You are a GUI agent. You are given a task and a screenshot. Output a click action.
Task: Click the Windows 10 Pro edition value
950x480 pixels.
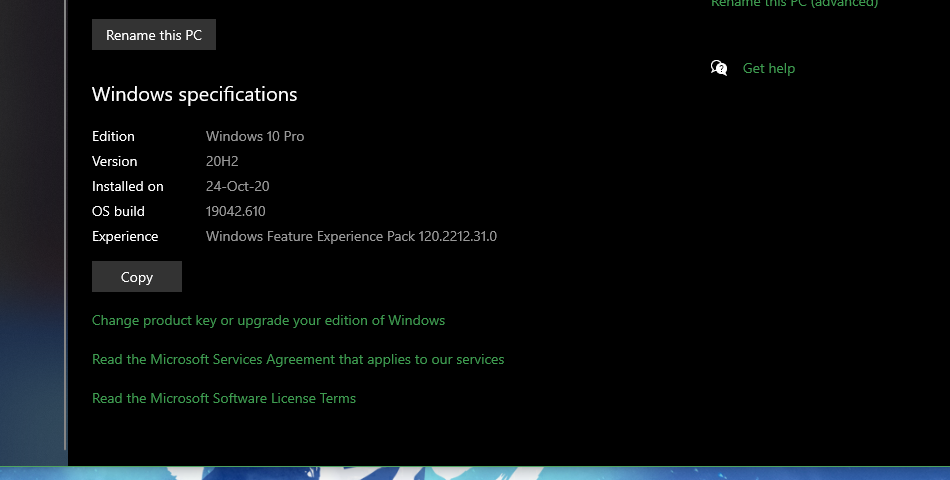(255, 136)
